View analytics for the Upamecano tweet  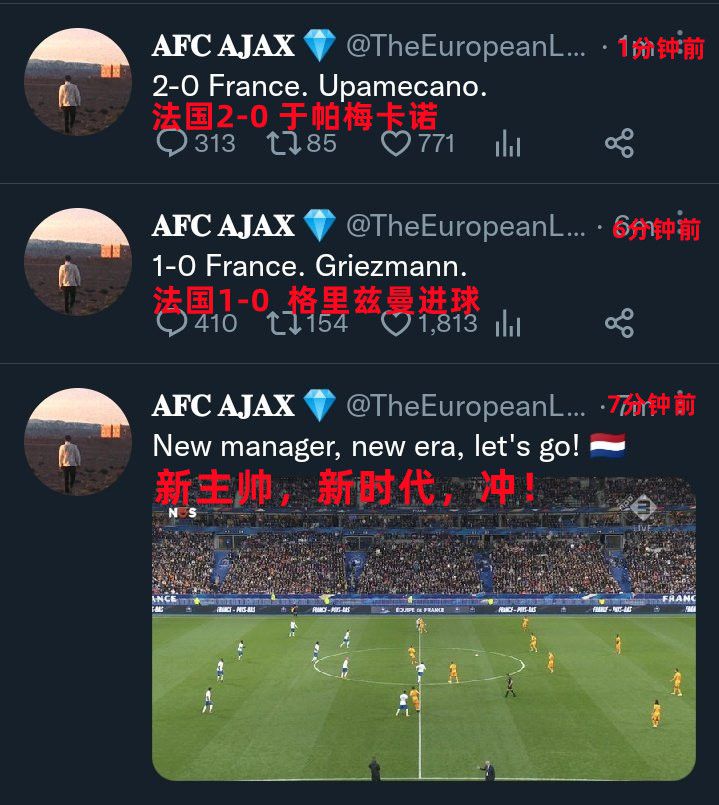pyautogui.click(x=508, y=143)
